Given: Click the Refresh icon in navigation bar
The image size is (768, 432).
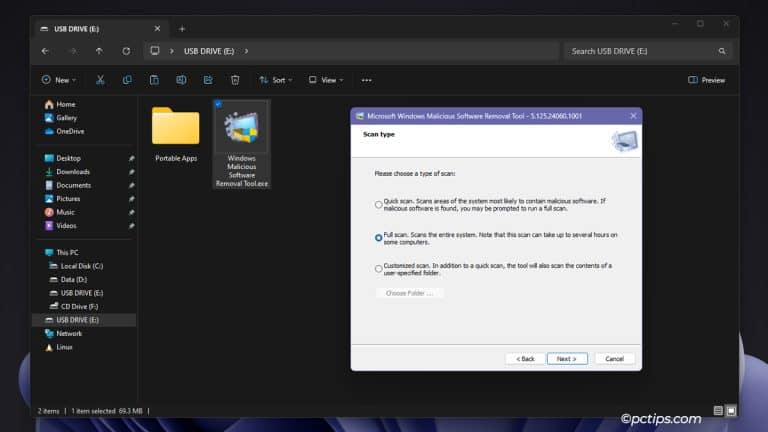Looking at the screenshot, I should pyautogui.click(x=126, y=51).
